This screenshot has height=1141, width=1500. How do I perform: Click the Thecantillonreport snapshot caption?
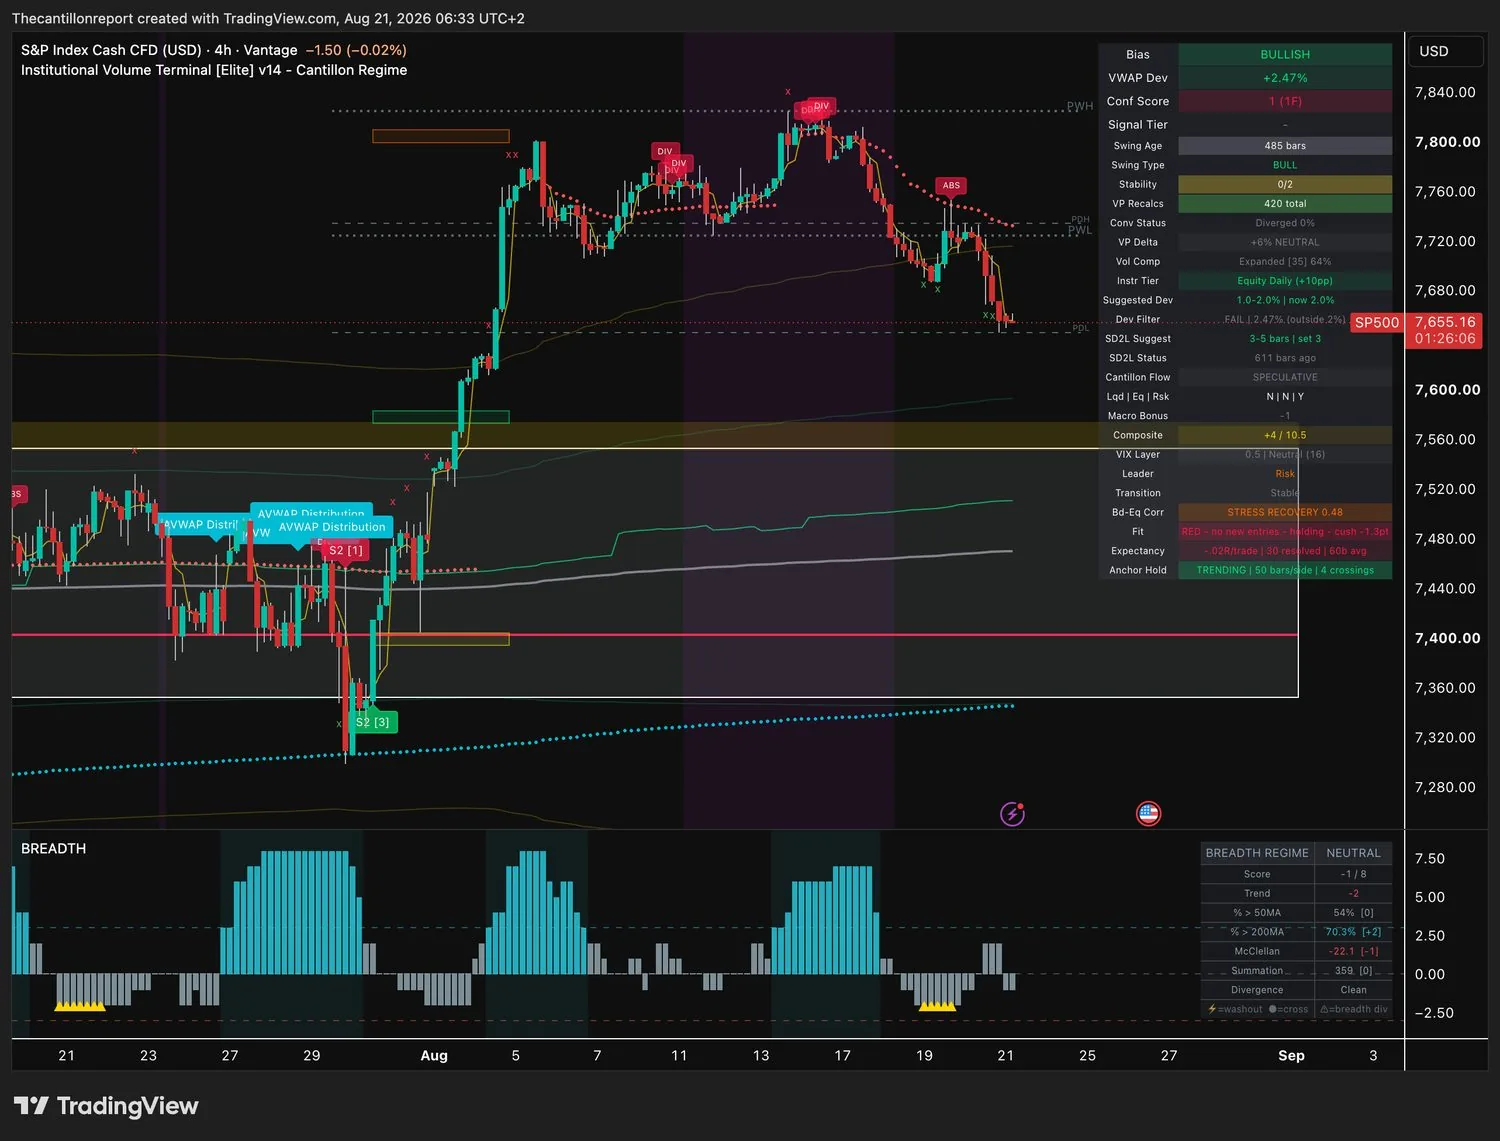pyautogui.click(x=268, y=18)
